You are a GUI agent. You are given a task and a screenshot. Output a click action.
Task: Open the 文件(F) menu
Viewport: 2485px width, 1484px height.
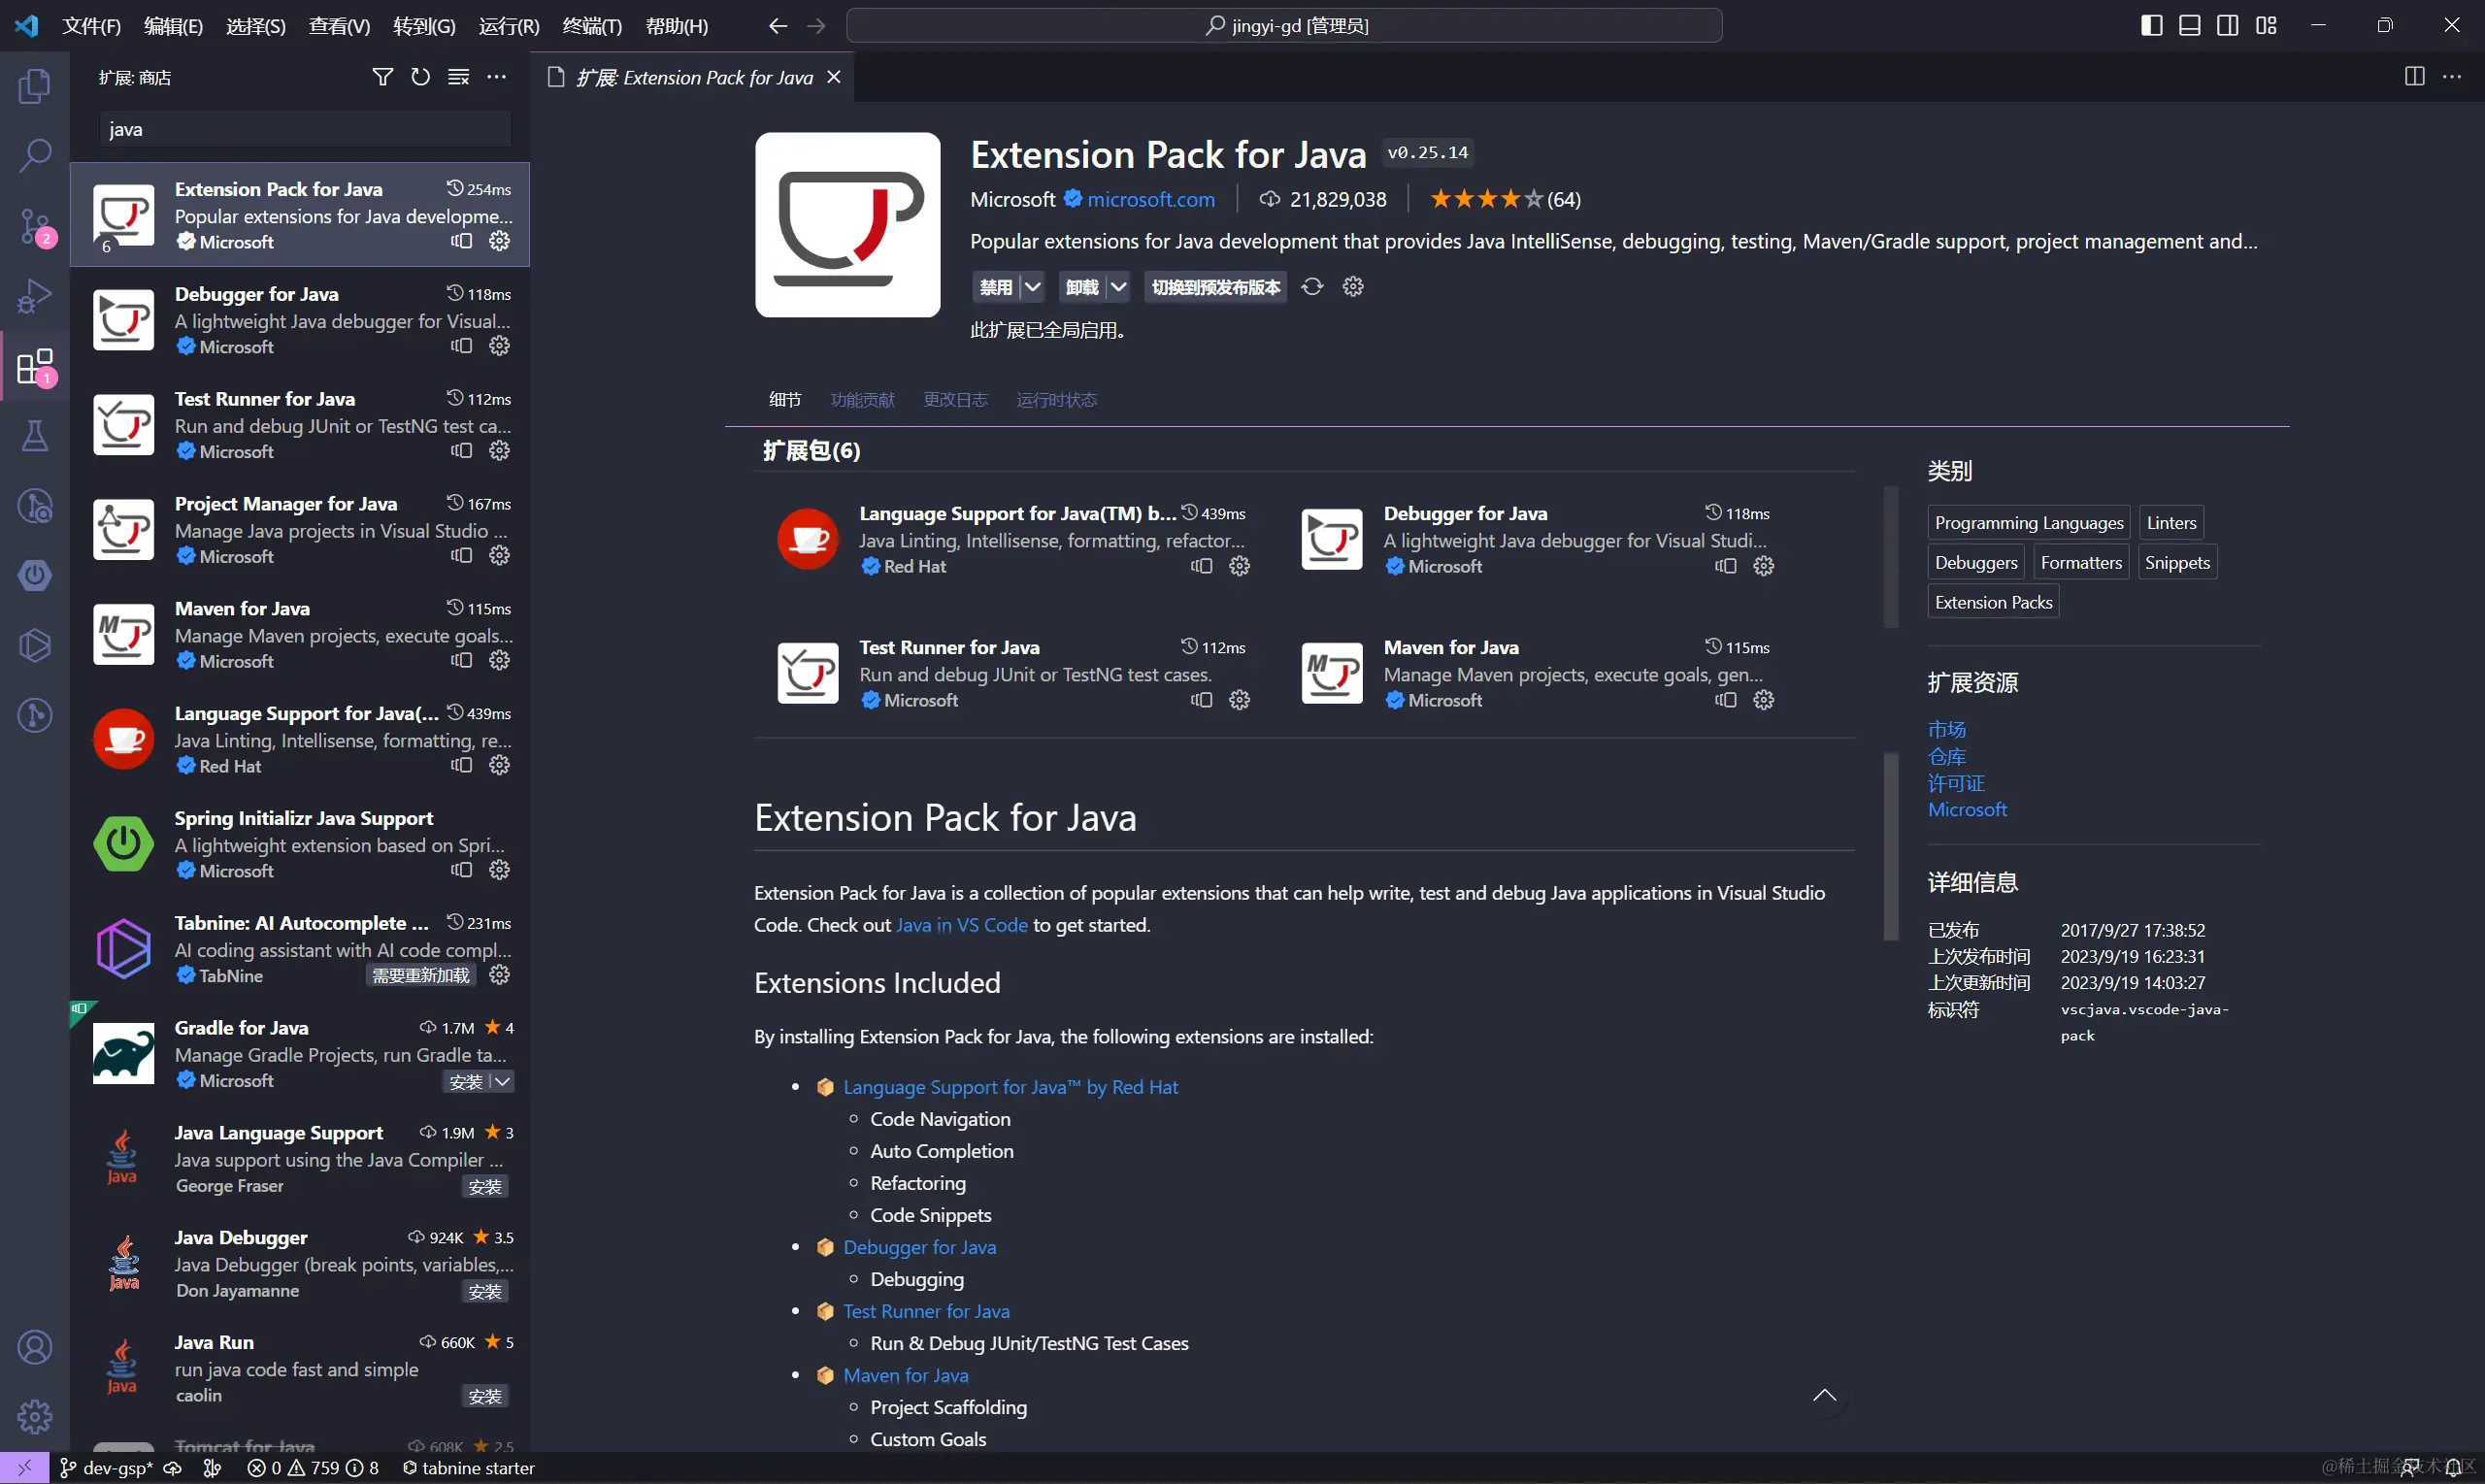pos(91,26)
